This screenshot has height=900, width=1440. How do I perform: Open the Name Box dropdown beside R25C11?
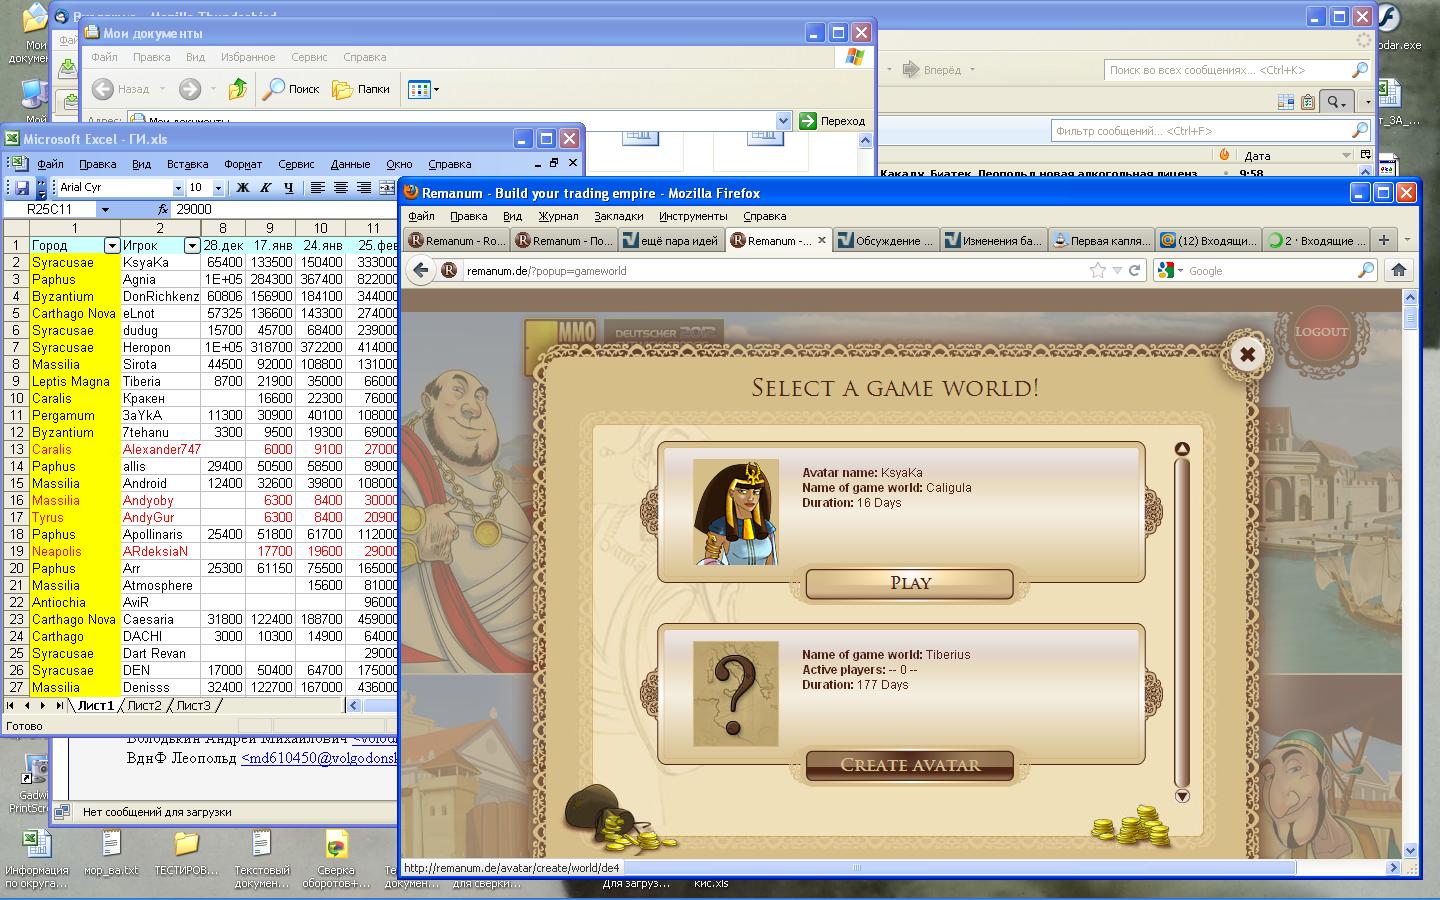[x=105, y=210]
